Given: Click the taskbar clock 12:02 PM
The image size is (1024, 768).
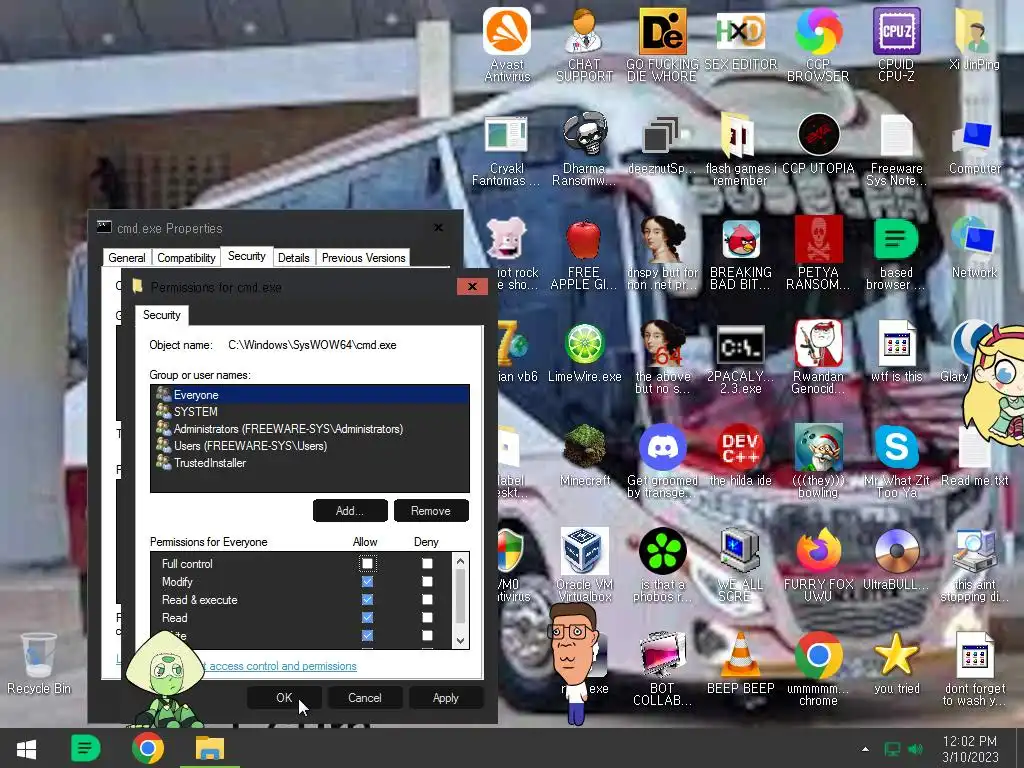Looking at the screenshot, I should (969, 748).
